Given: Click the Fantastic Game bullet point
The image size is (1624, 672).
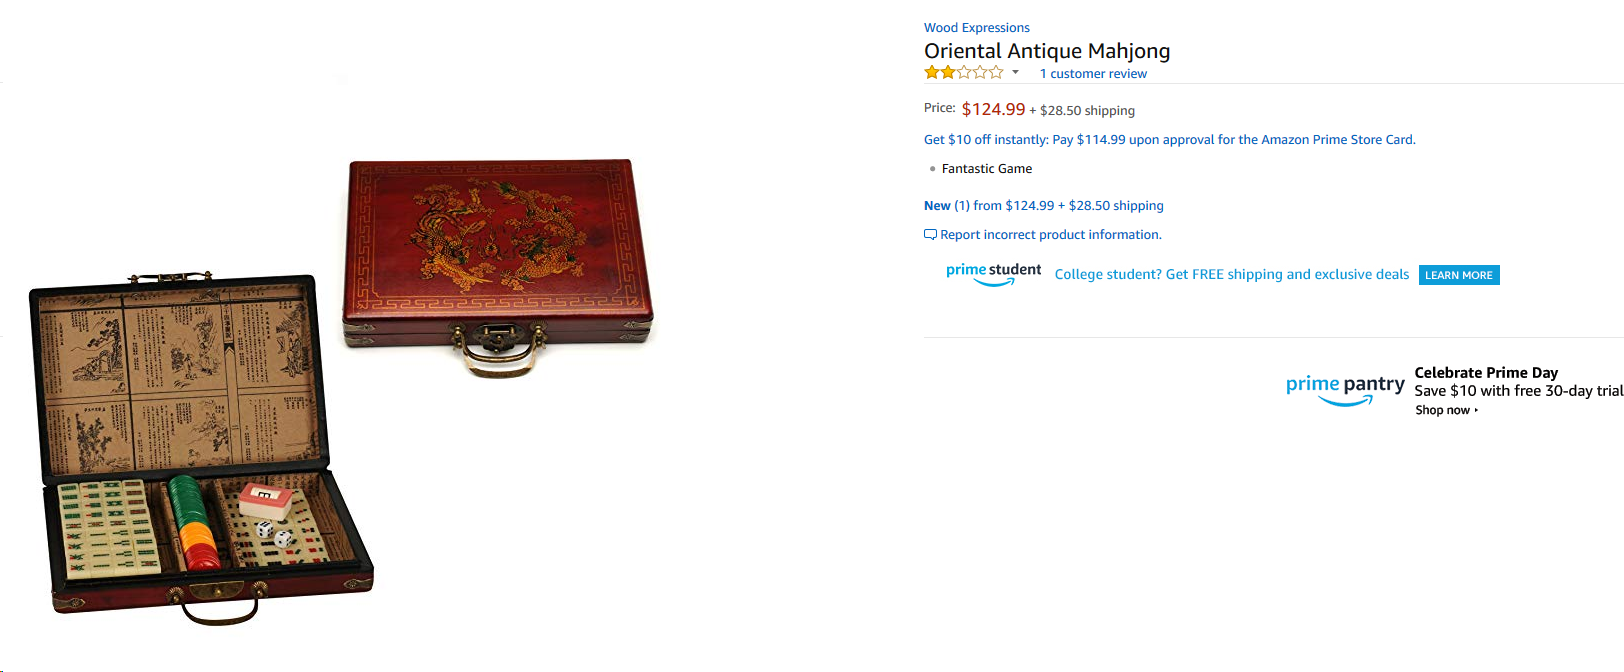Looking at the screenshot, I should 986,169.
